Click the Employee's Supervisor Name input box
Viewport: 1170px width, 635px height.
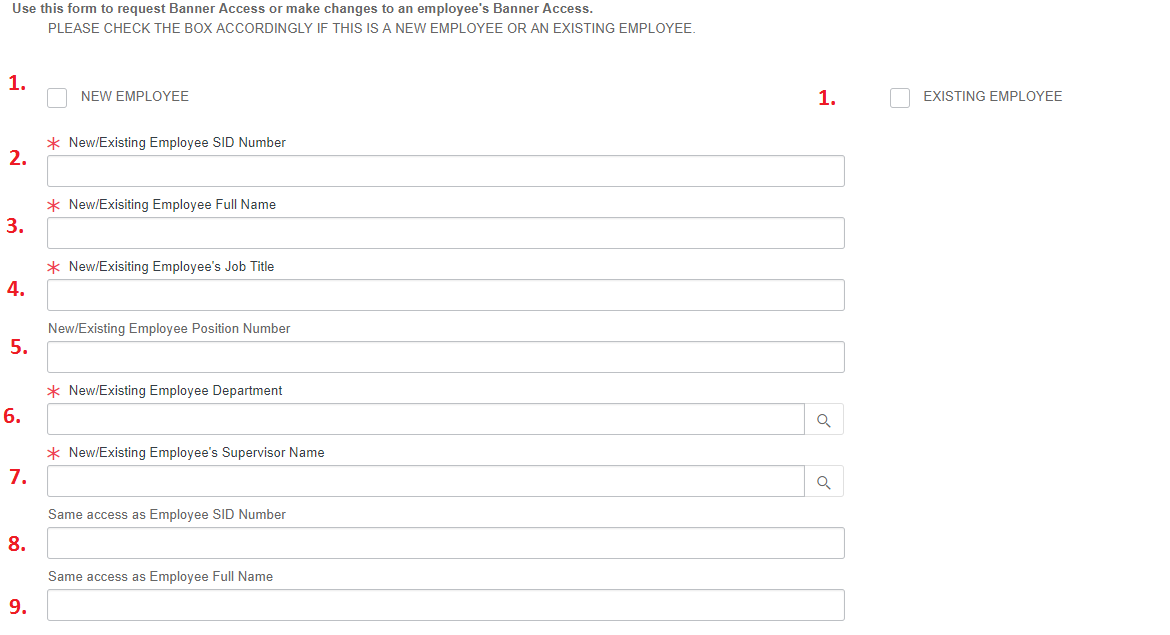tap(425, 481)
